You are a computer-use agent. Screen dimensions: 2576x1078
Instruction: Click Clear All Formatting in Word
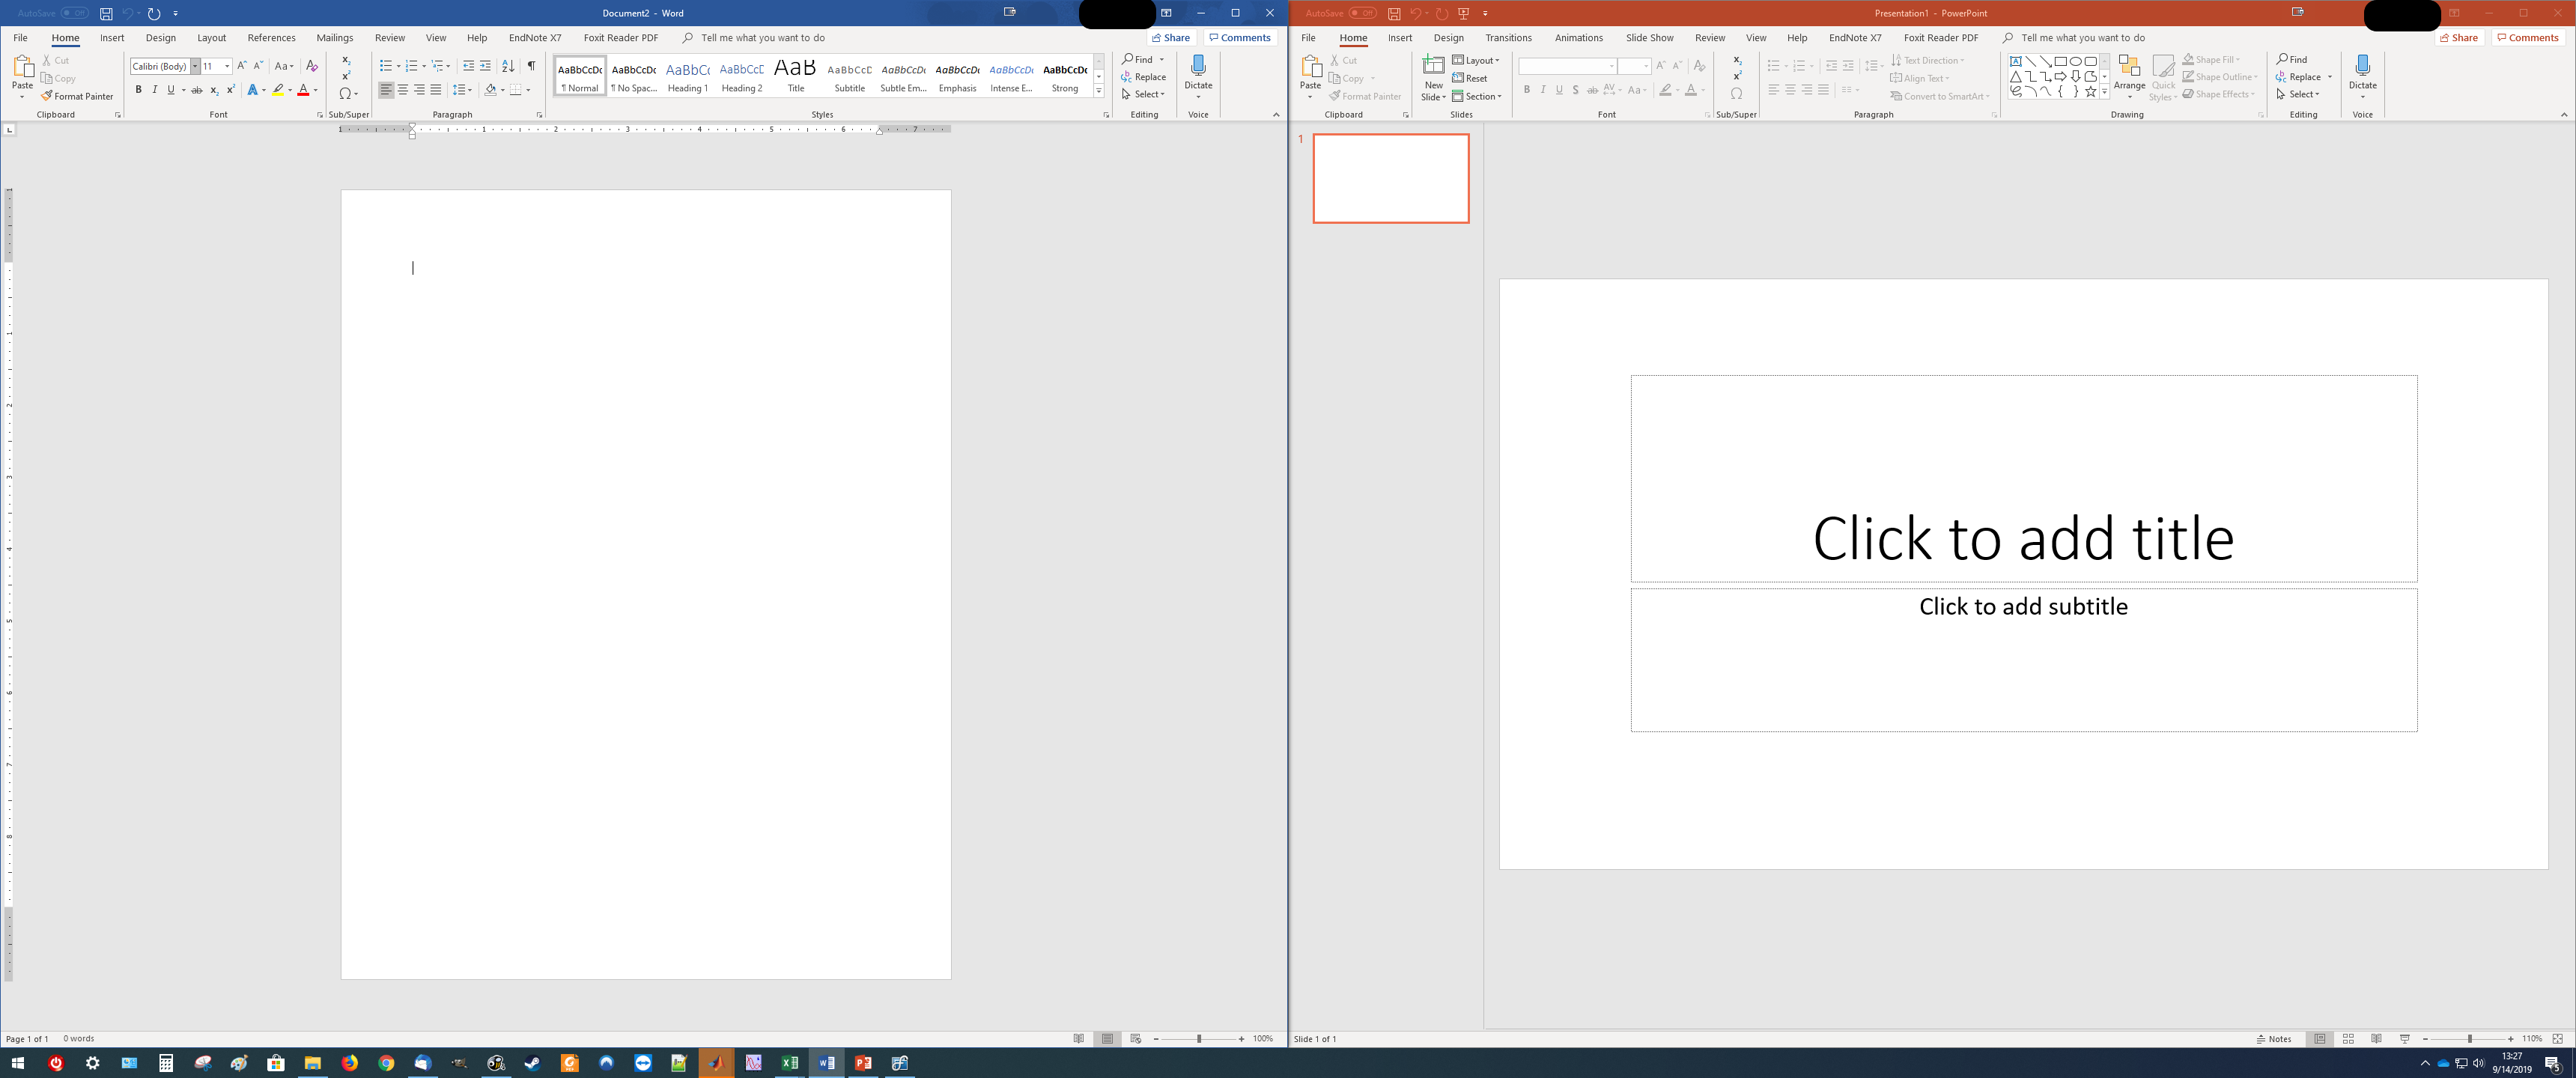tap(312, 65)
